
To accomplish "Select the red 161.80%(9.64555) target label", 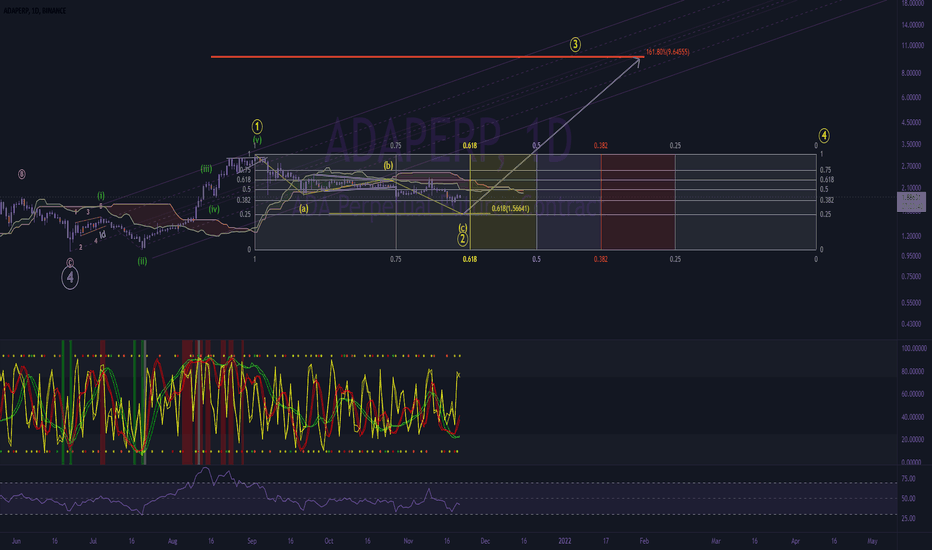I will (667, 52).
